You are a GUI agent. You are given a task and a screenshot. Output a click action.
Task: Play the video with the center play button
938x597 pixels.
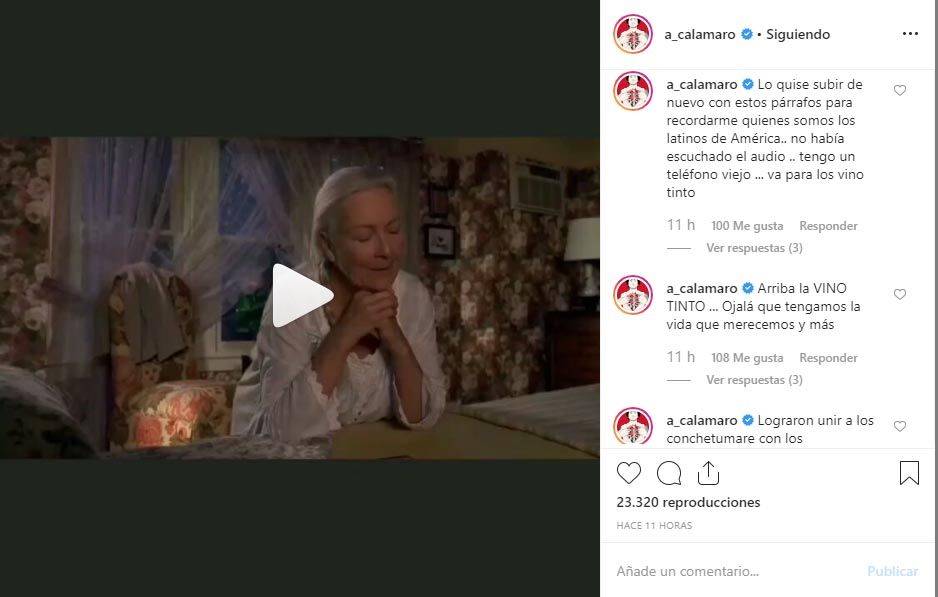point(302,296)
